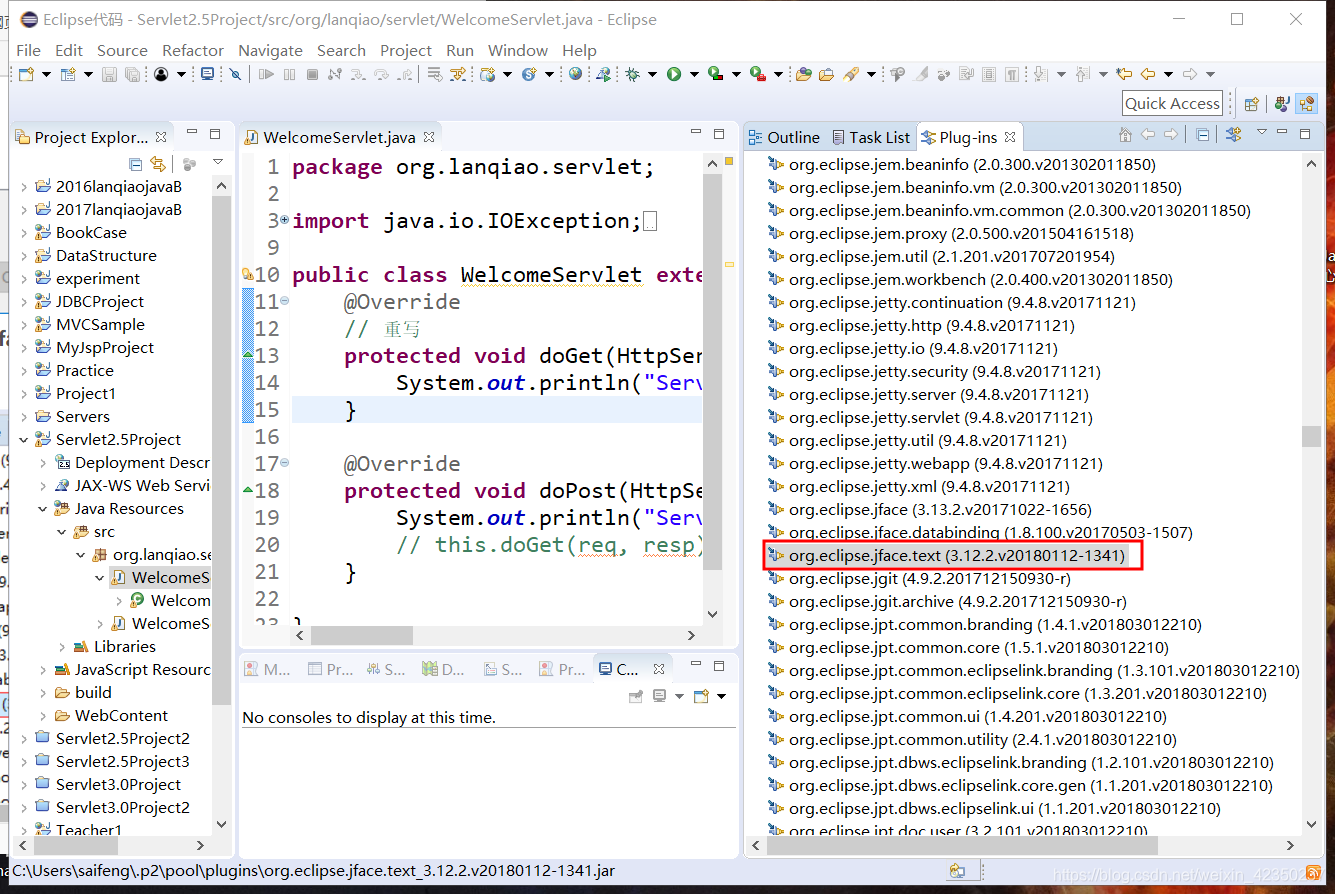
Task: Switch to the Outline tab
Action: click(785, 137)
